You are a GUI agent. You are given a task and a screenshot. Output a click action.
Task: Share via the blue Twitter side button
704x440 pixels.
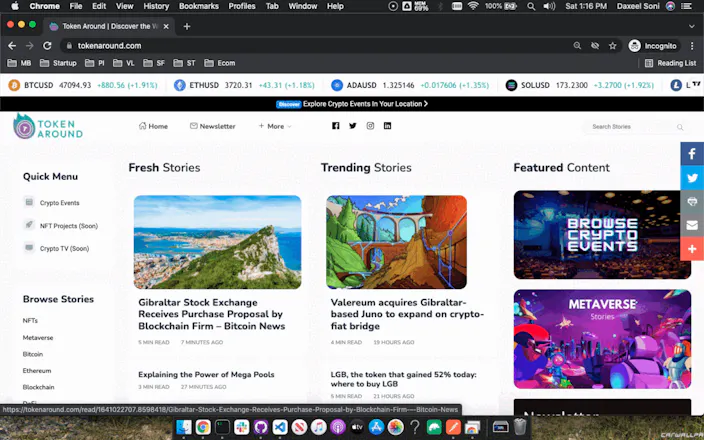692,178
